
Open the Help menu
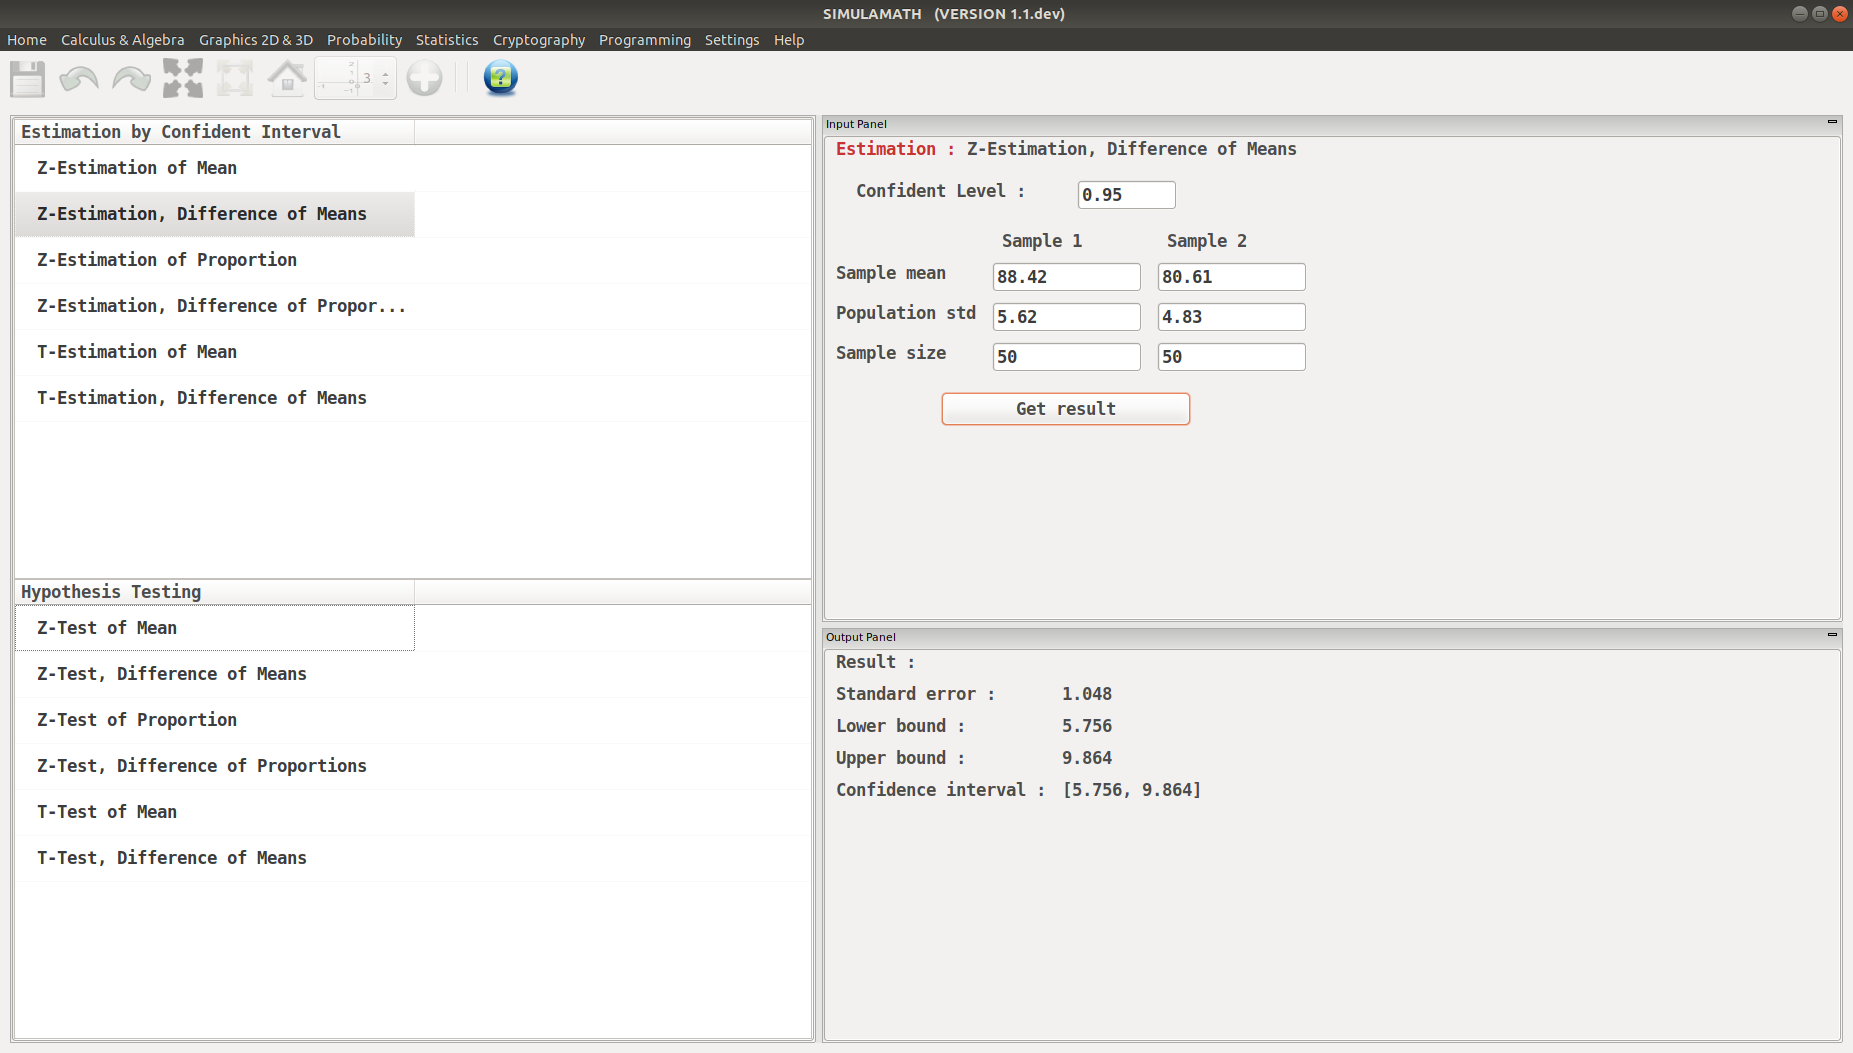(x=789, y=40)
